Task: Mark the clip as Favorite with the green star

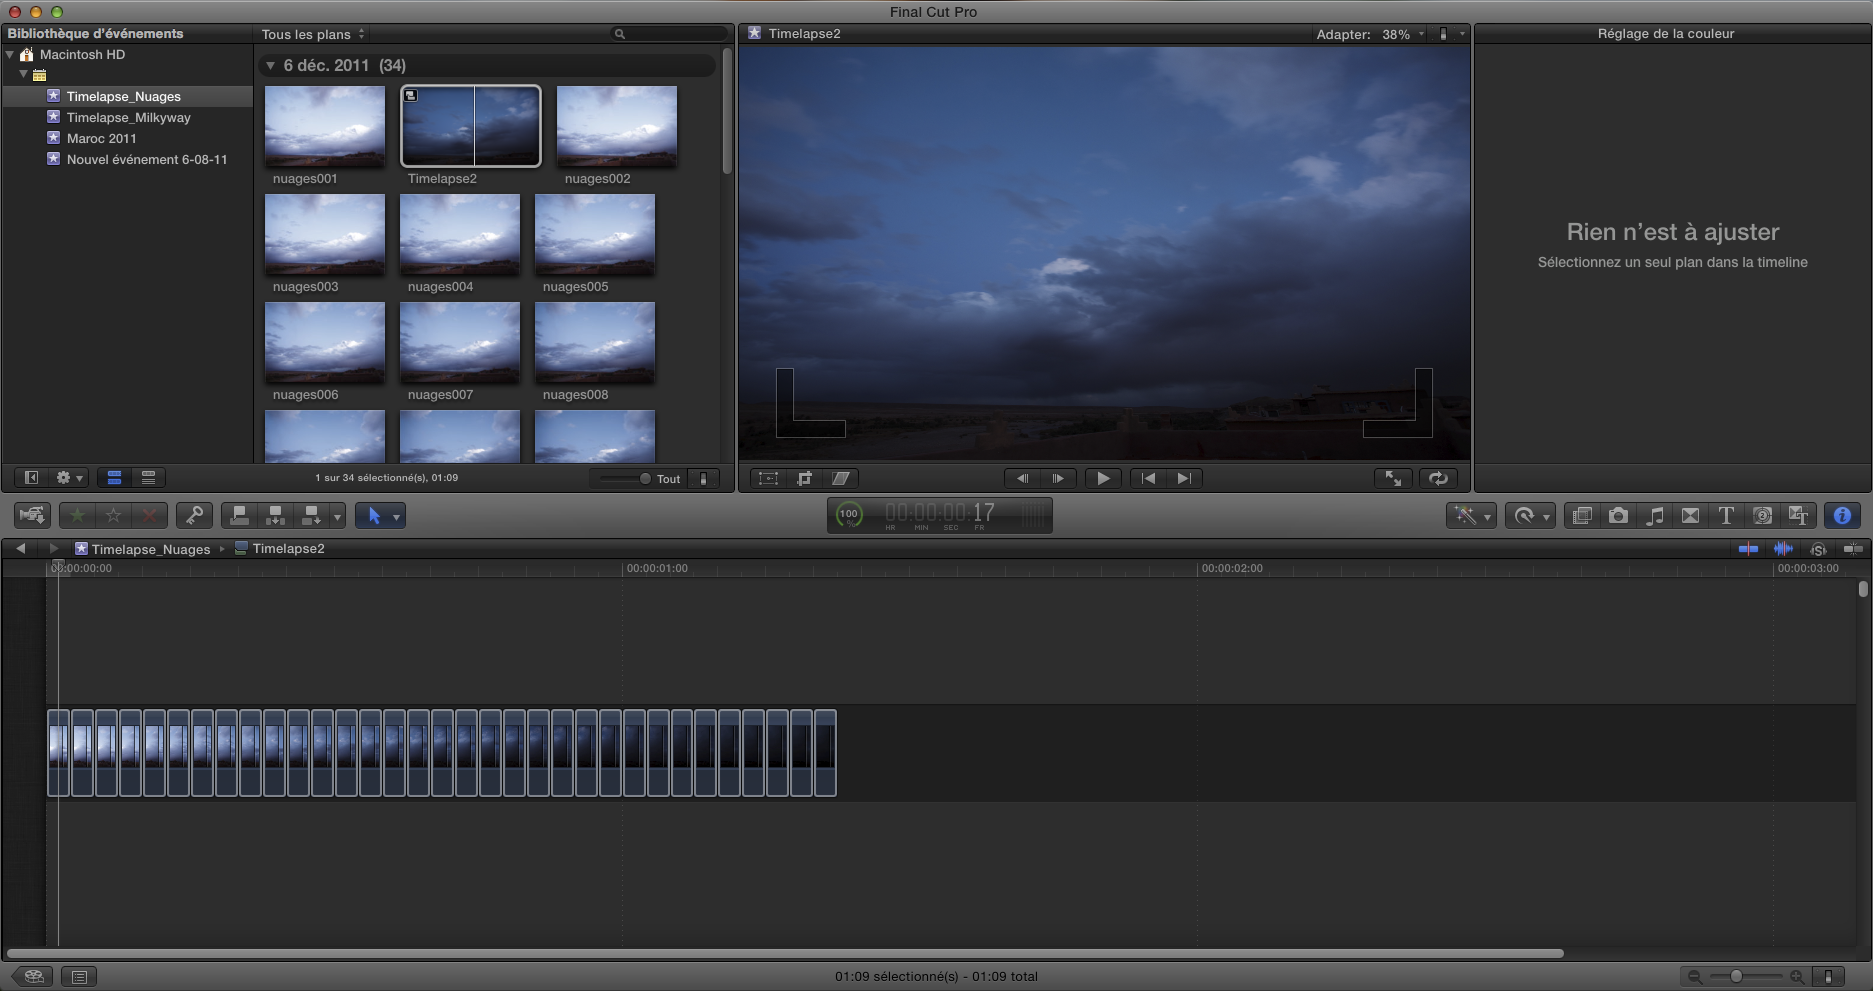Action: [78, 516]
